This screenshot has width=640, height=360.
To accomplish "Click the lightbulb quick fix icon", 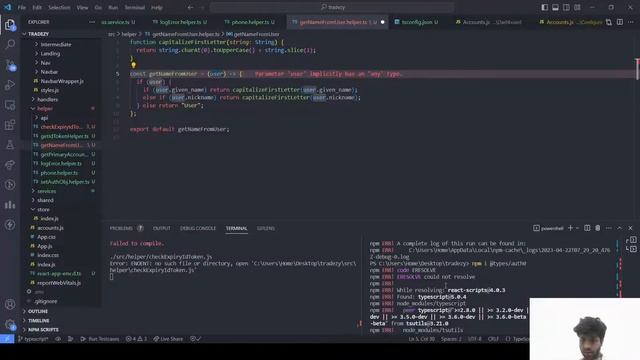I will pyautogui.click(x=133, y=65).
